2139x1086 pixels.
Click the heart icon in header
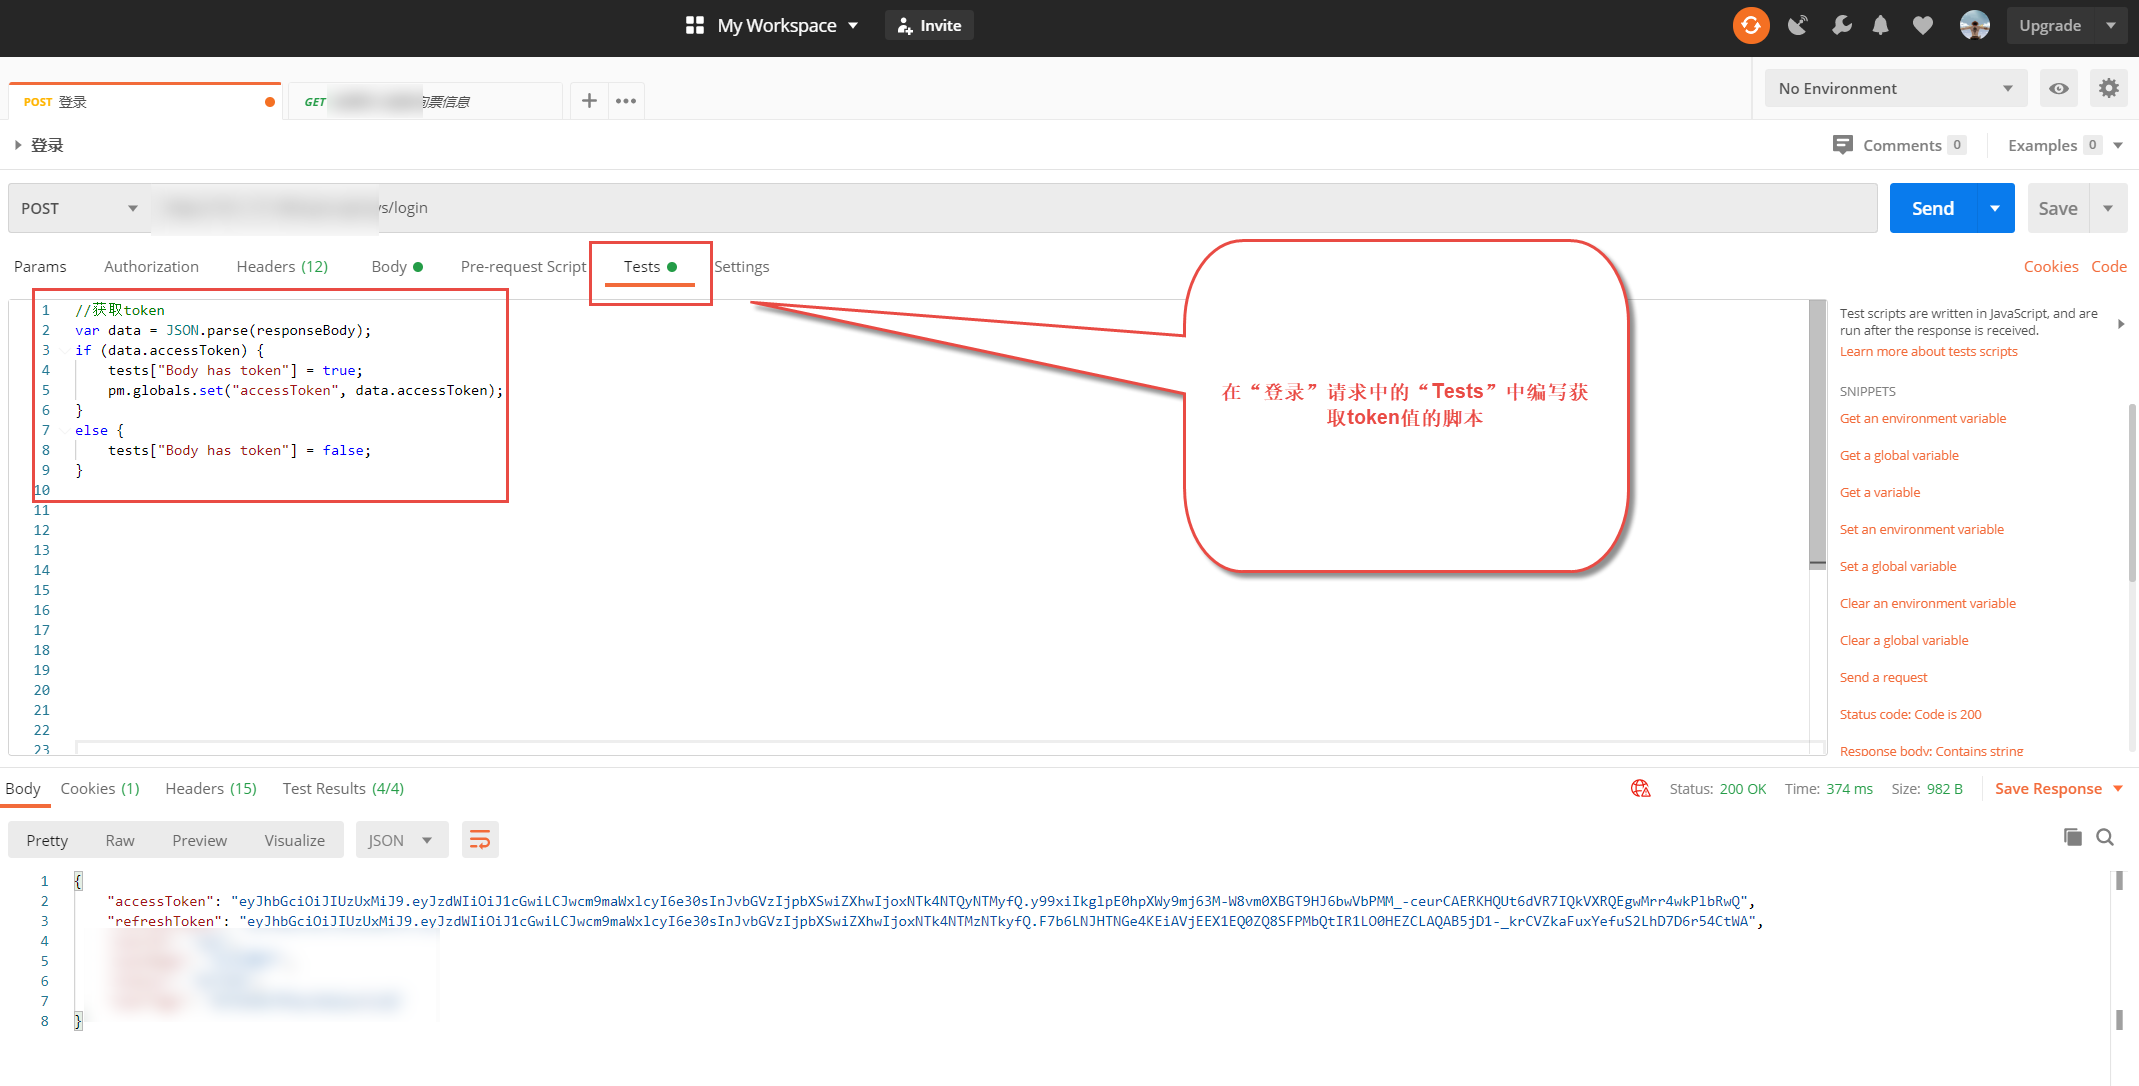[x=1922, y=25]
